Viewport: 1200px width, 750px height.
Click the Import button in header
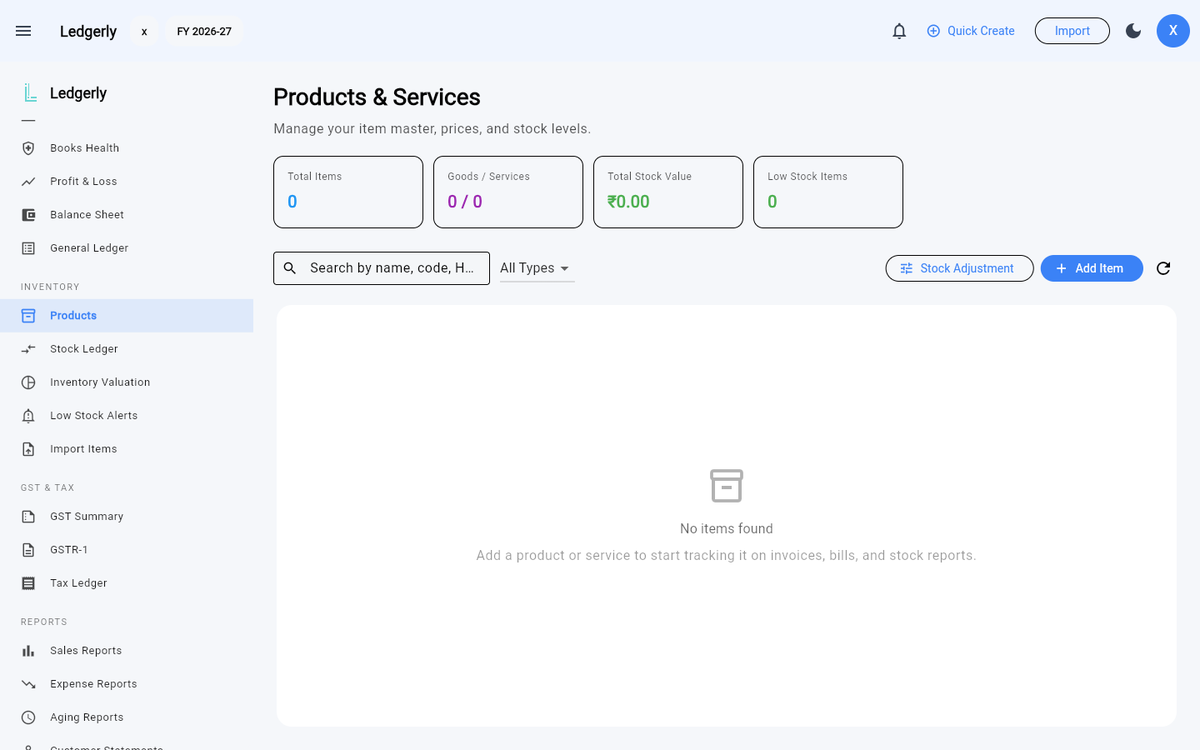point(1072,31)
